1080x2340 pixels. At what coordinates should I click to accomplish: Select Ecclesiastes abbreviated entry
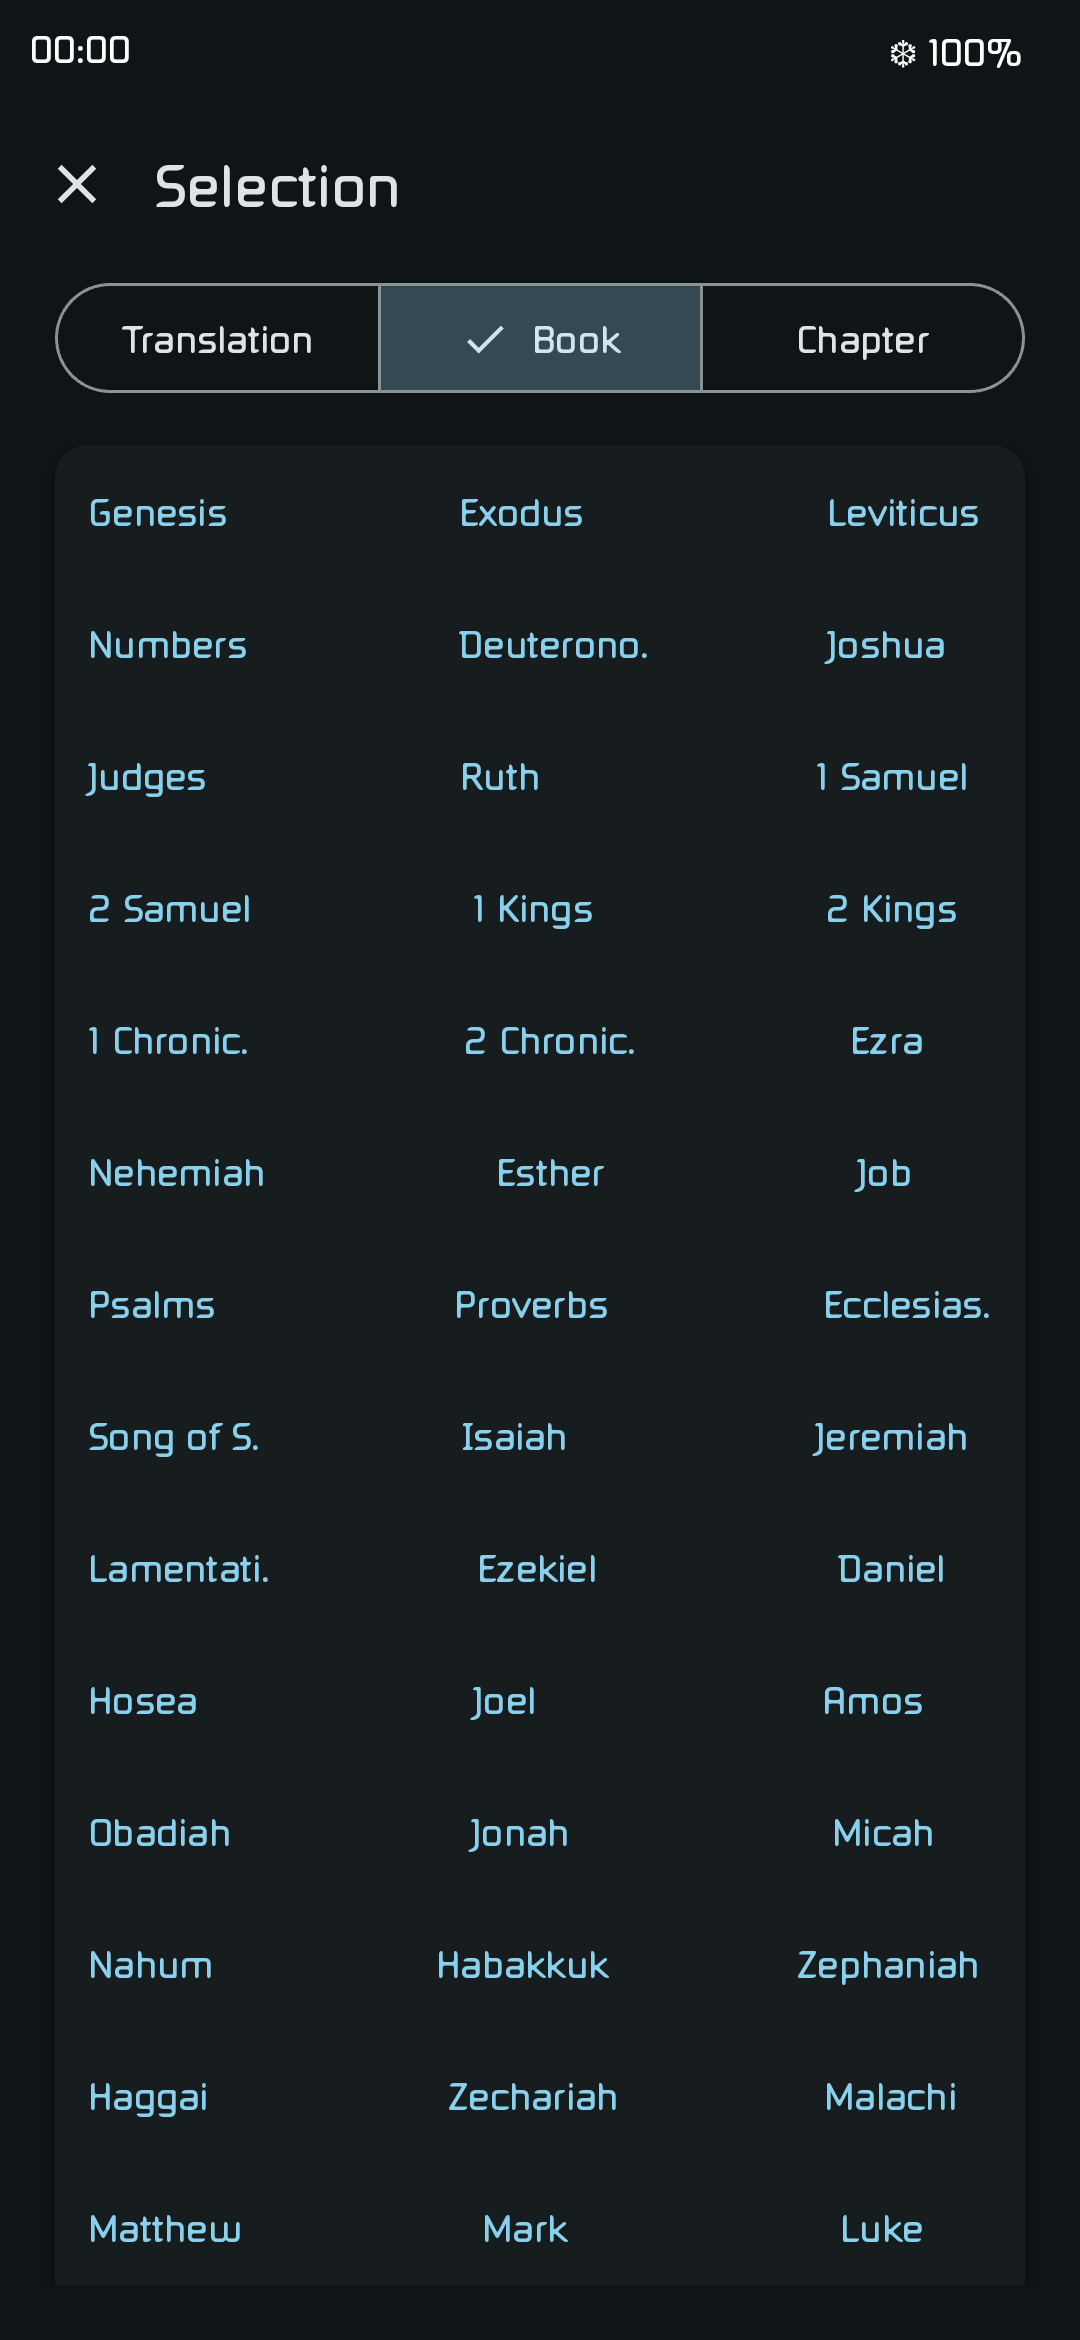click(907, 1305)
